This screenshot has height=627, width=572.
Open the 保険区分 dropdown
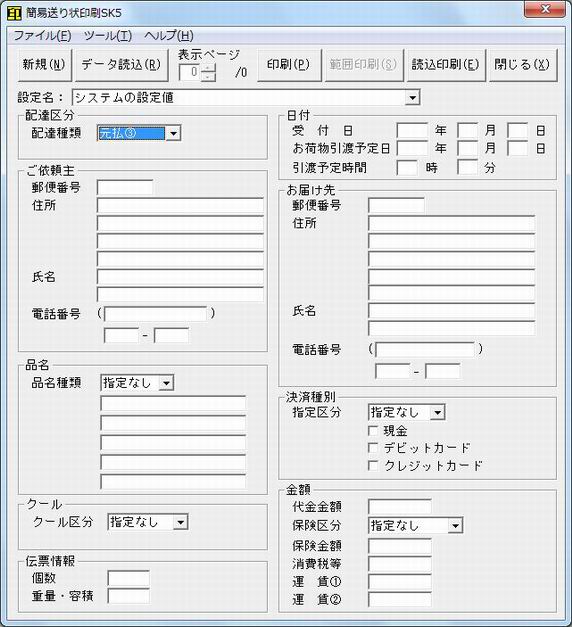pos(455,526)
